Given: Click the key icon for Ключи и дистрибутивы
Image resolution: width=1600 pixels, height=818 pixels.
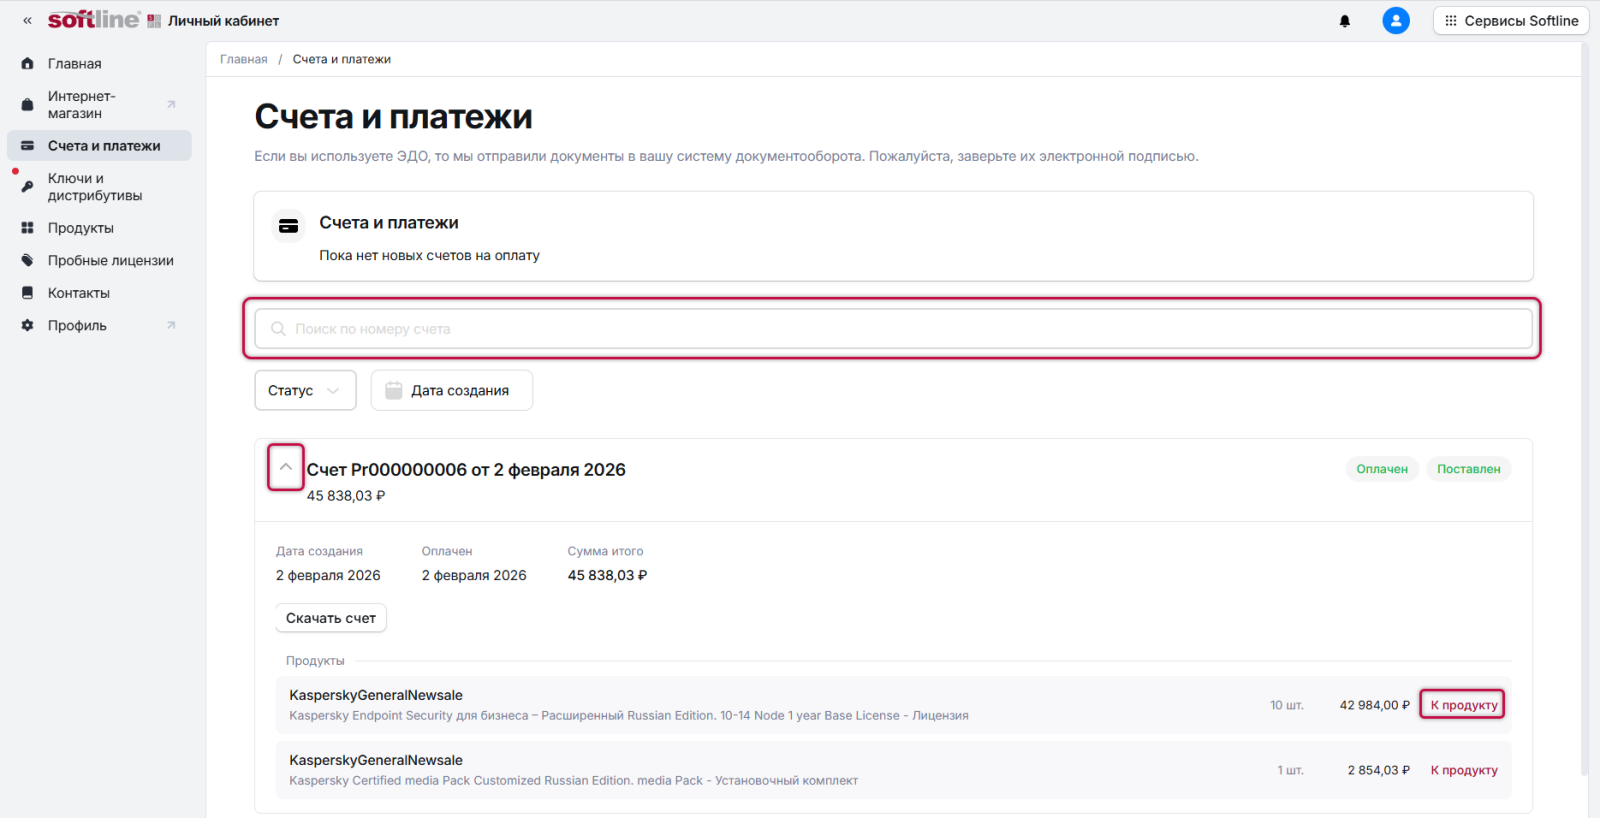Looking at the screenshot, I should pyautogui.click(x=27, y=187).
